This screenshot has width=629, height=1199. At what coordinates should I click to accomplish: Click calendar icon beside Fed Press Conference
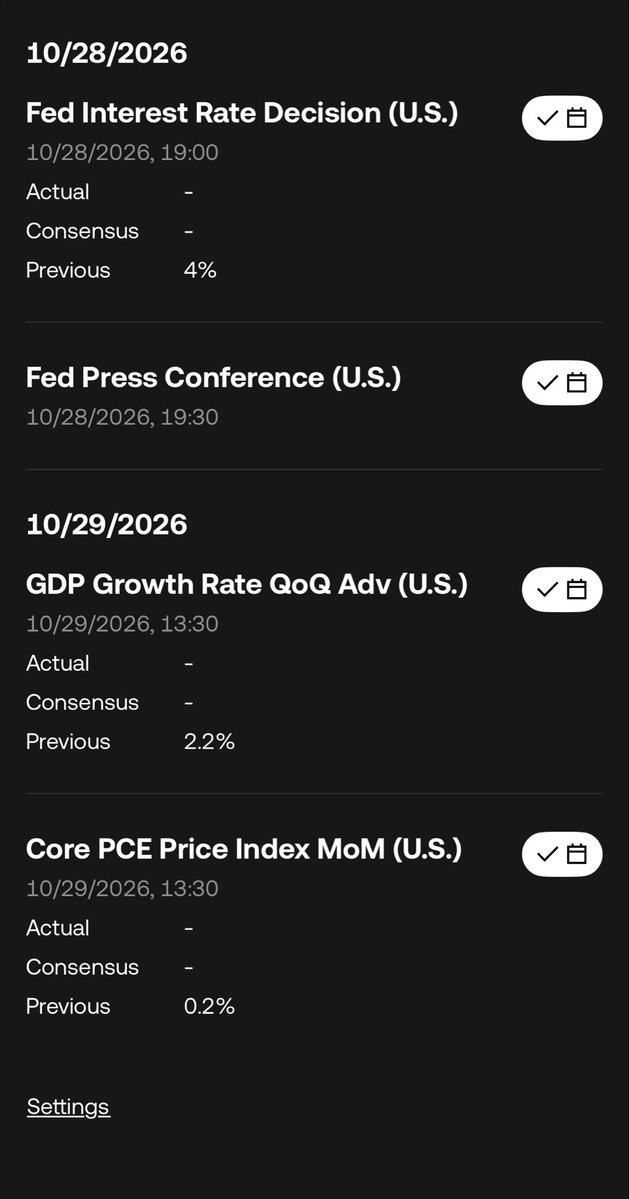pos(577,382)
